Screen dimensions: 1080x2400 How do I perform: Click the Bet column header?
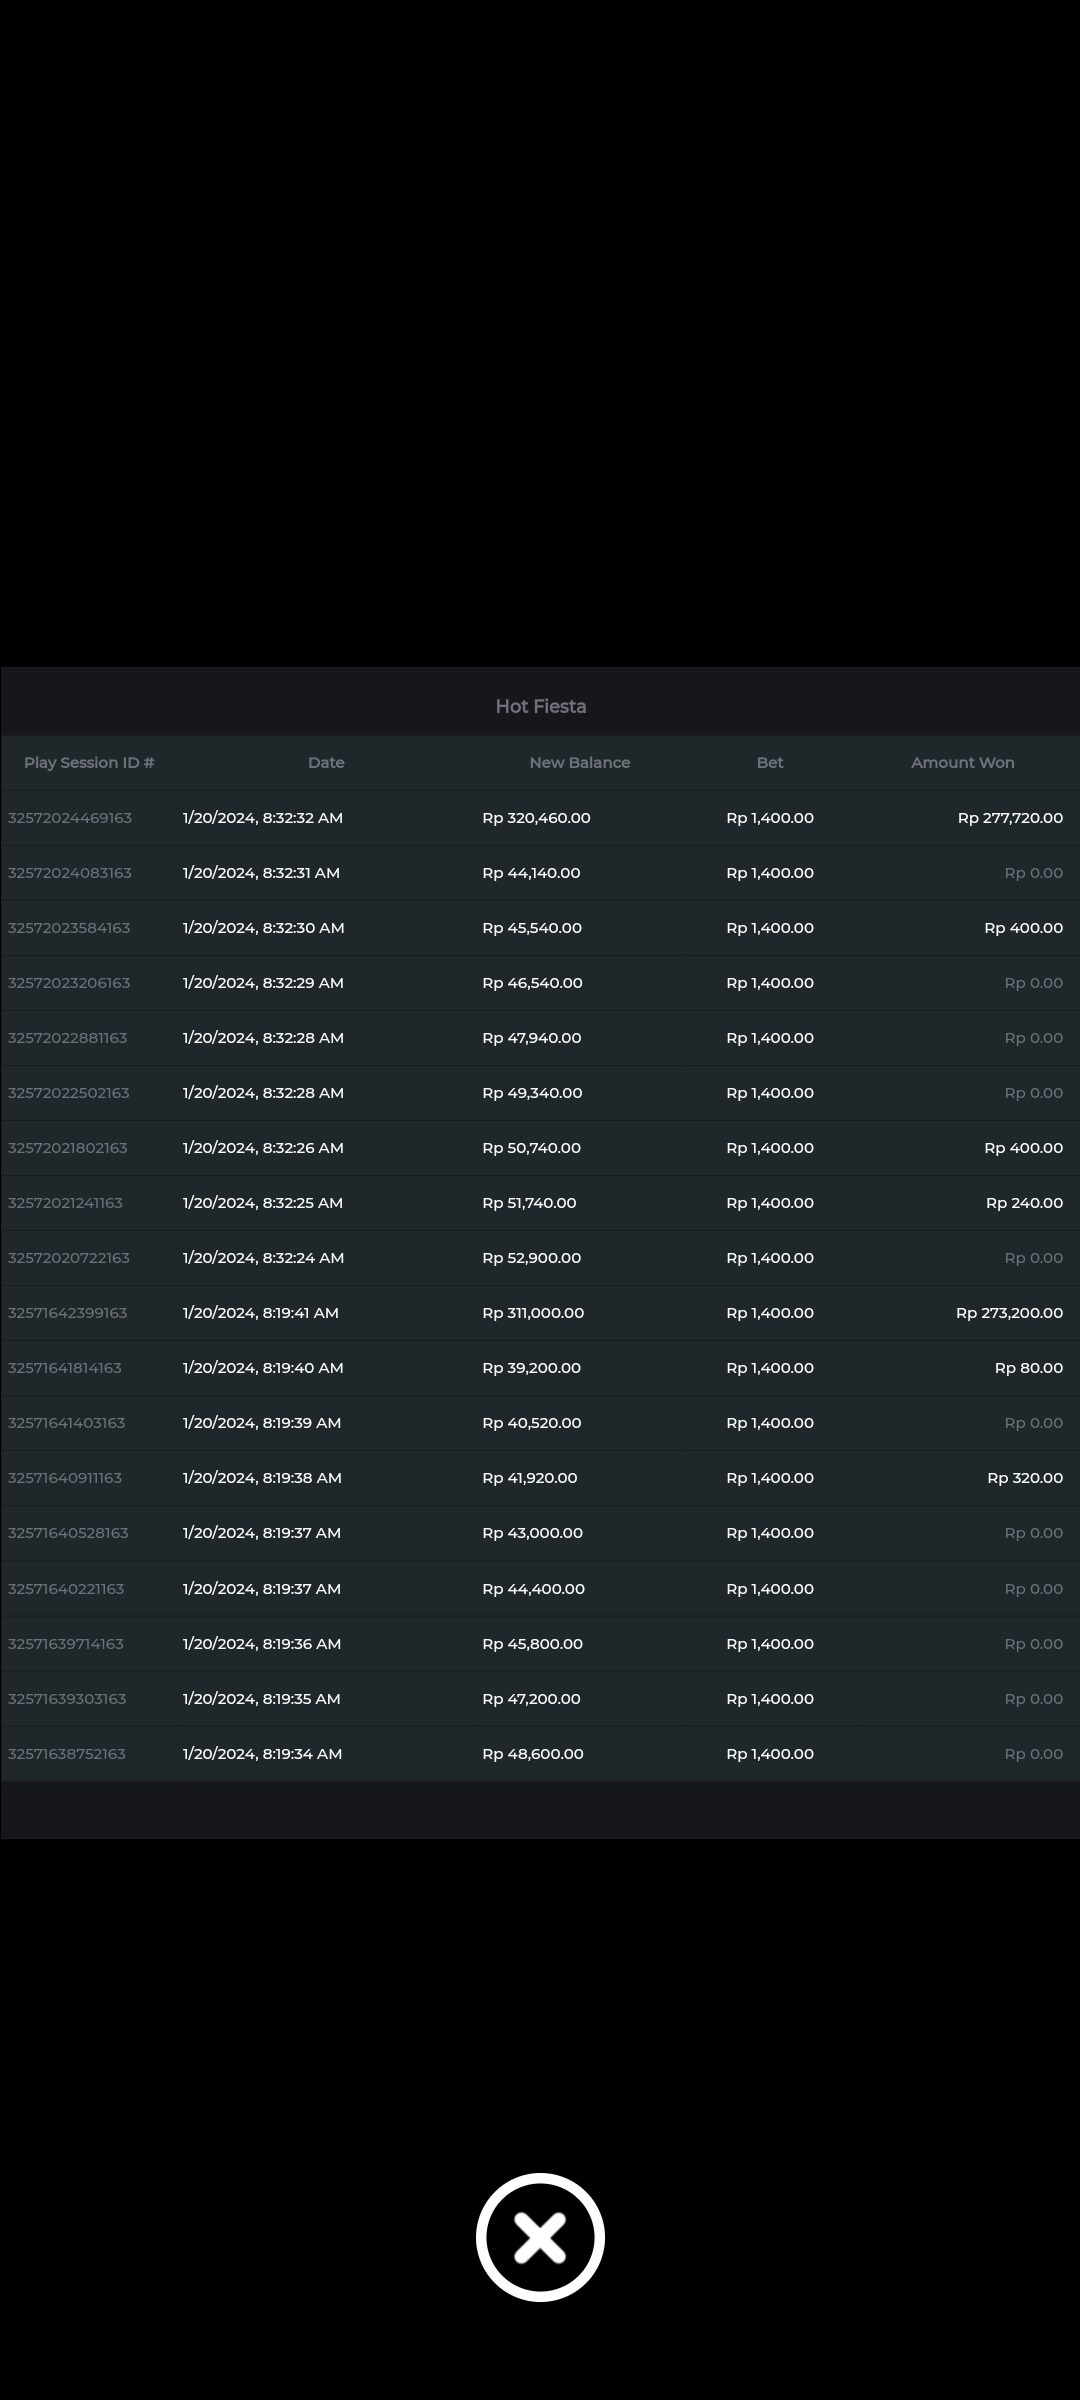pos(770,762)
